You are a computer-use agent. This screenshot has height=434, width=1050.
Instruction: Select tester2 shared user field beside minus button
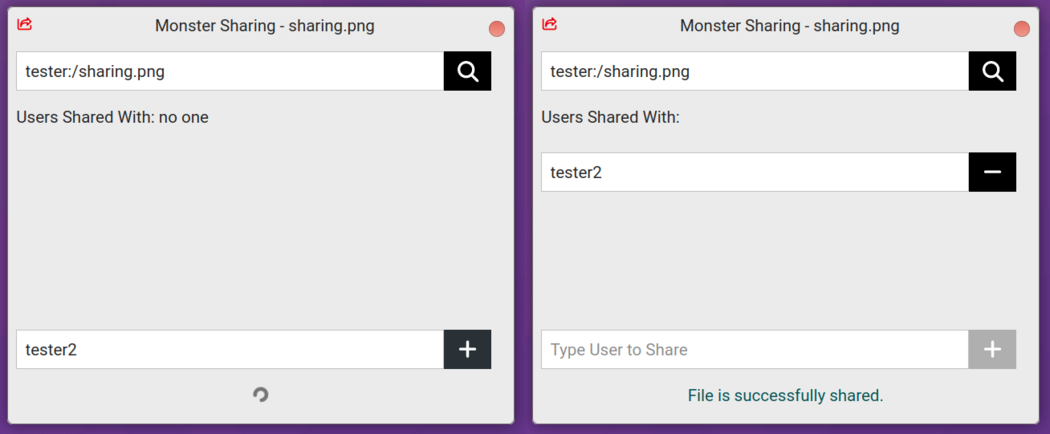tap(755, 172)
